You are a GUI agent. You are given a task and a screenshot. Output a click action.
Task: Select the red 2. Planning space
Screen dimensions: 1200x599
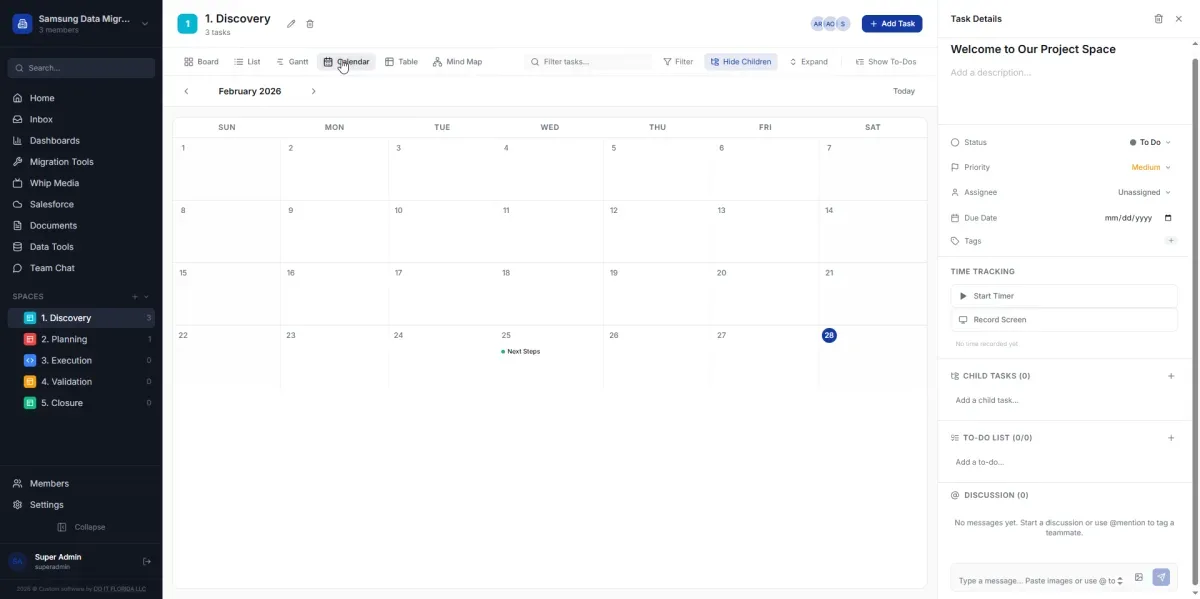pyautogui.click(x=64, y=339)
